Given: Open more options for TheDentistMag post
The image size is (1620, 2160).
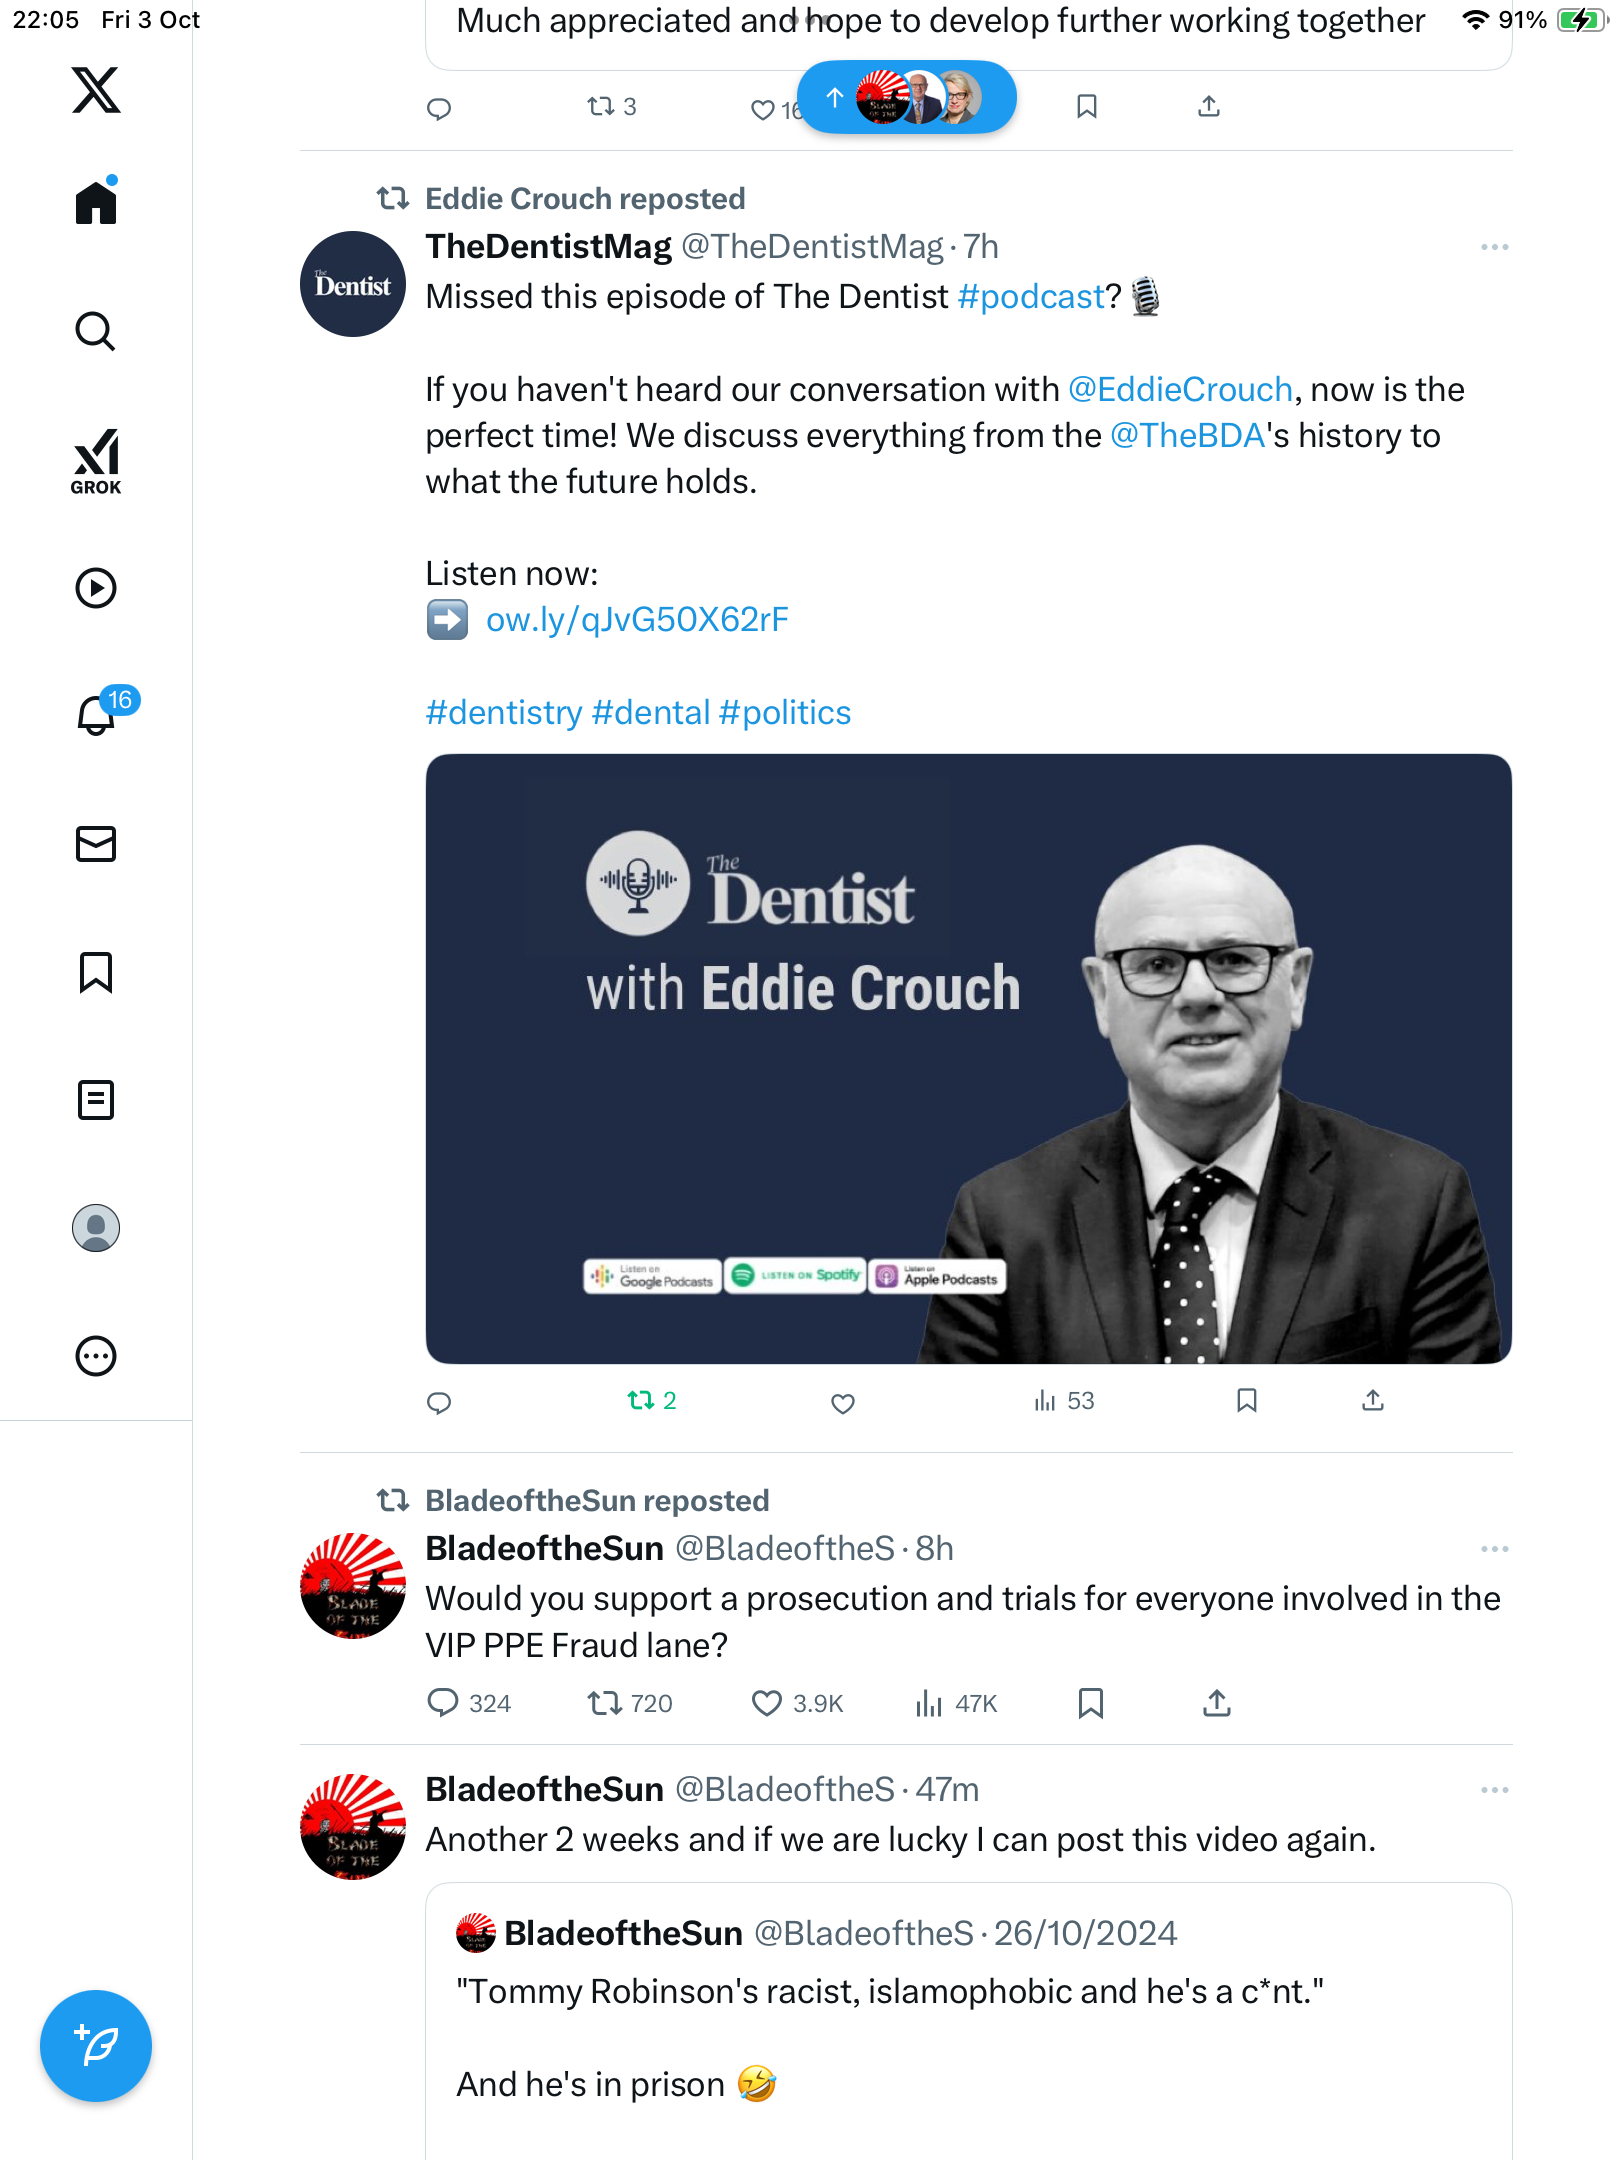Looking at the screenshot, I should click(x=1494, y=247).
